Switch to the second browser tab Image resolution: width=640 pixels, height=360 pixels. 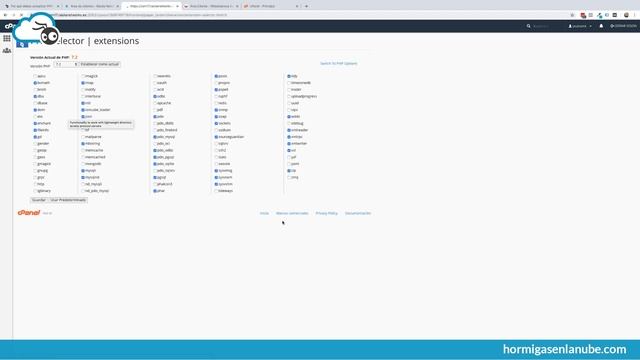(x=91, y=6)
